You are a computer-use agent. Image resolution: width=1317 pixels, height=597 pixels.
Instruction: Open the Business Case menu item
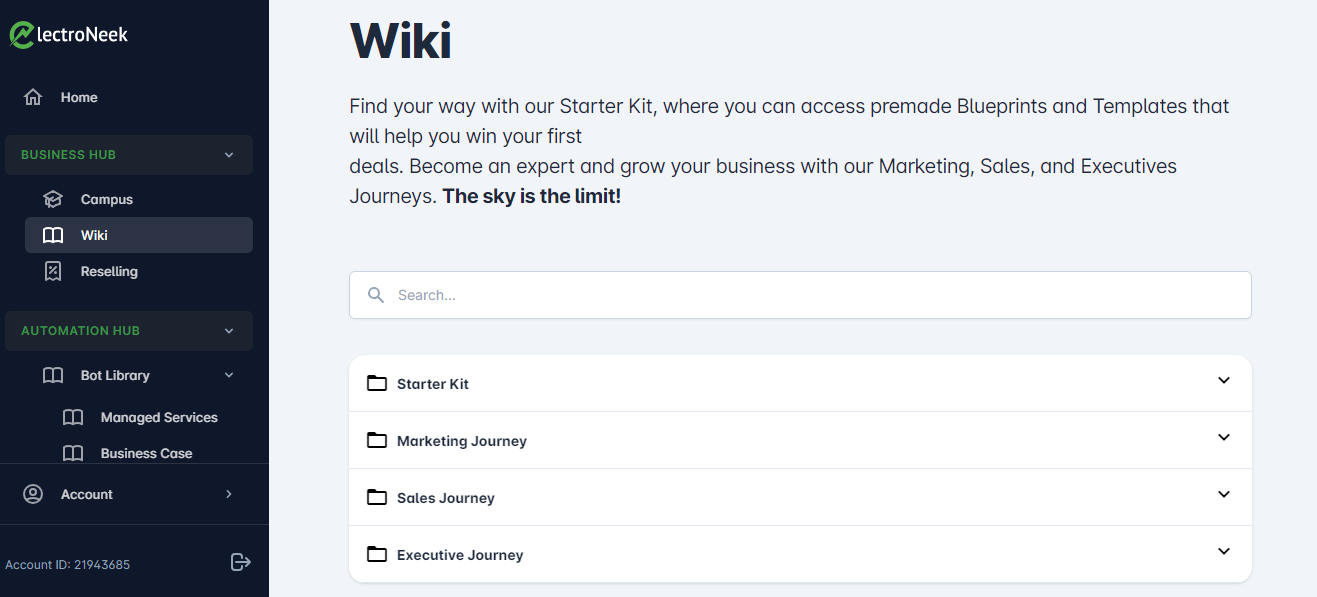146,453
